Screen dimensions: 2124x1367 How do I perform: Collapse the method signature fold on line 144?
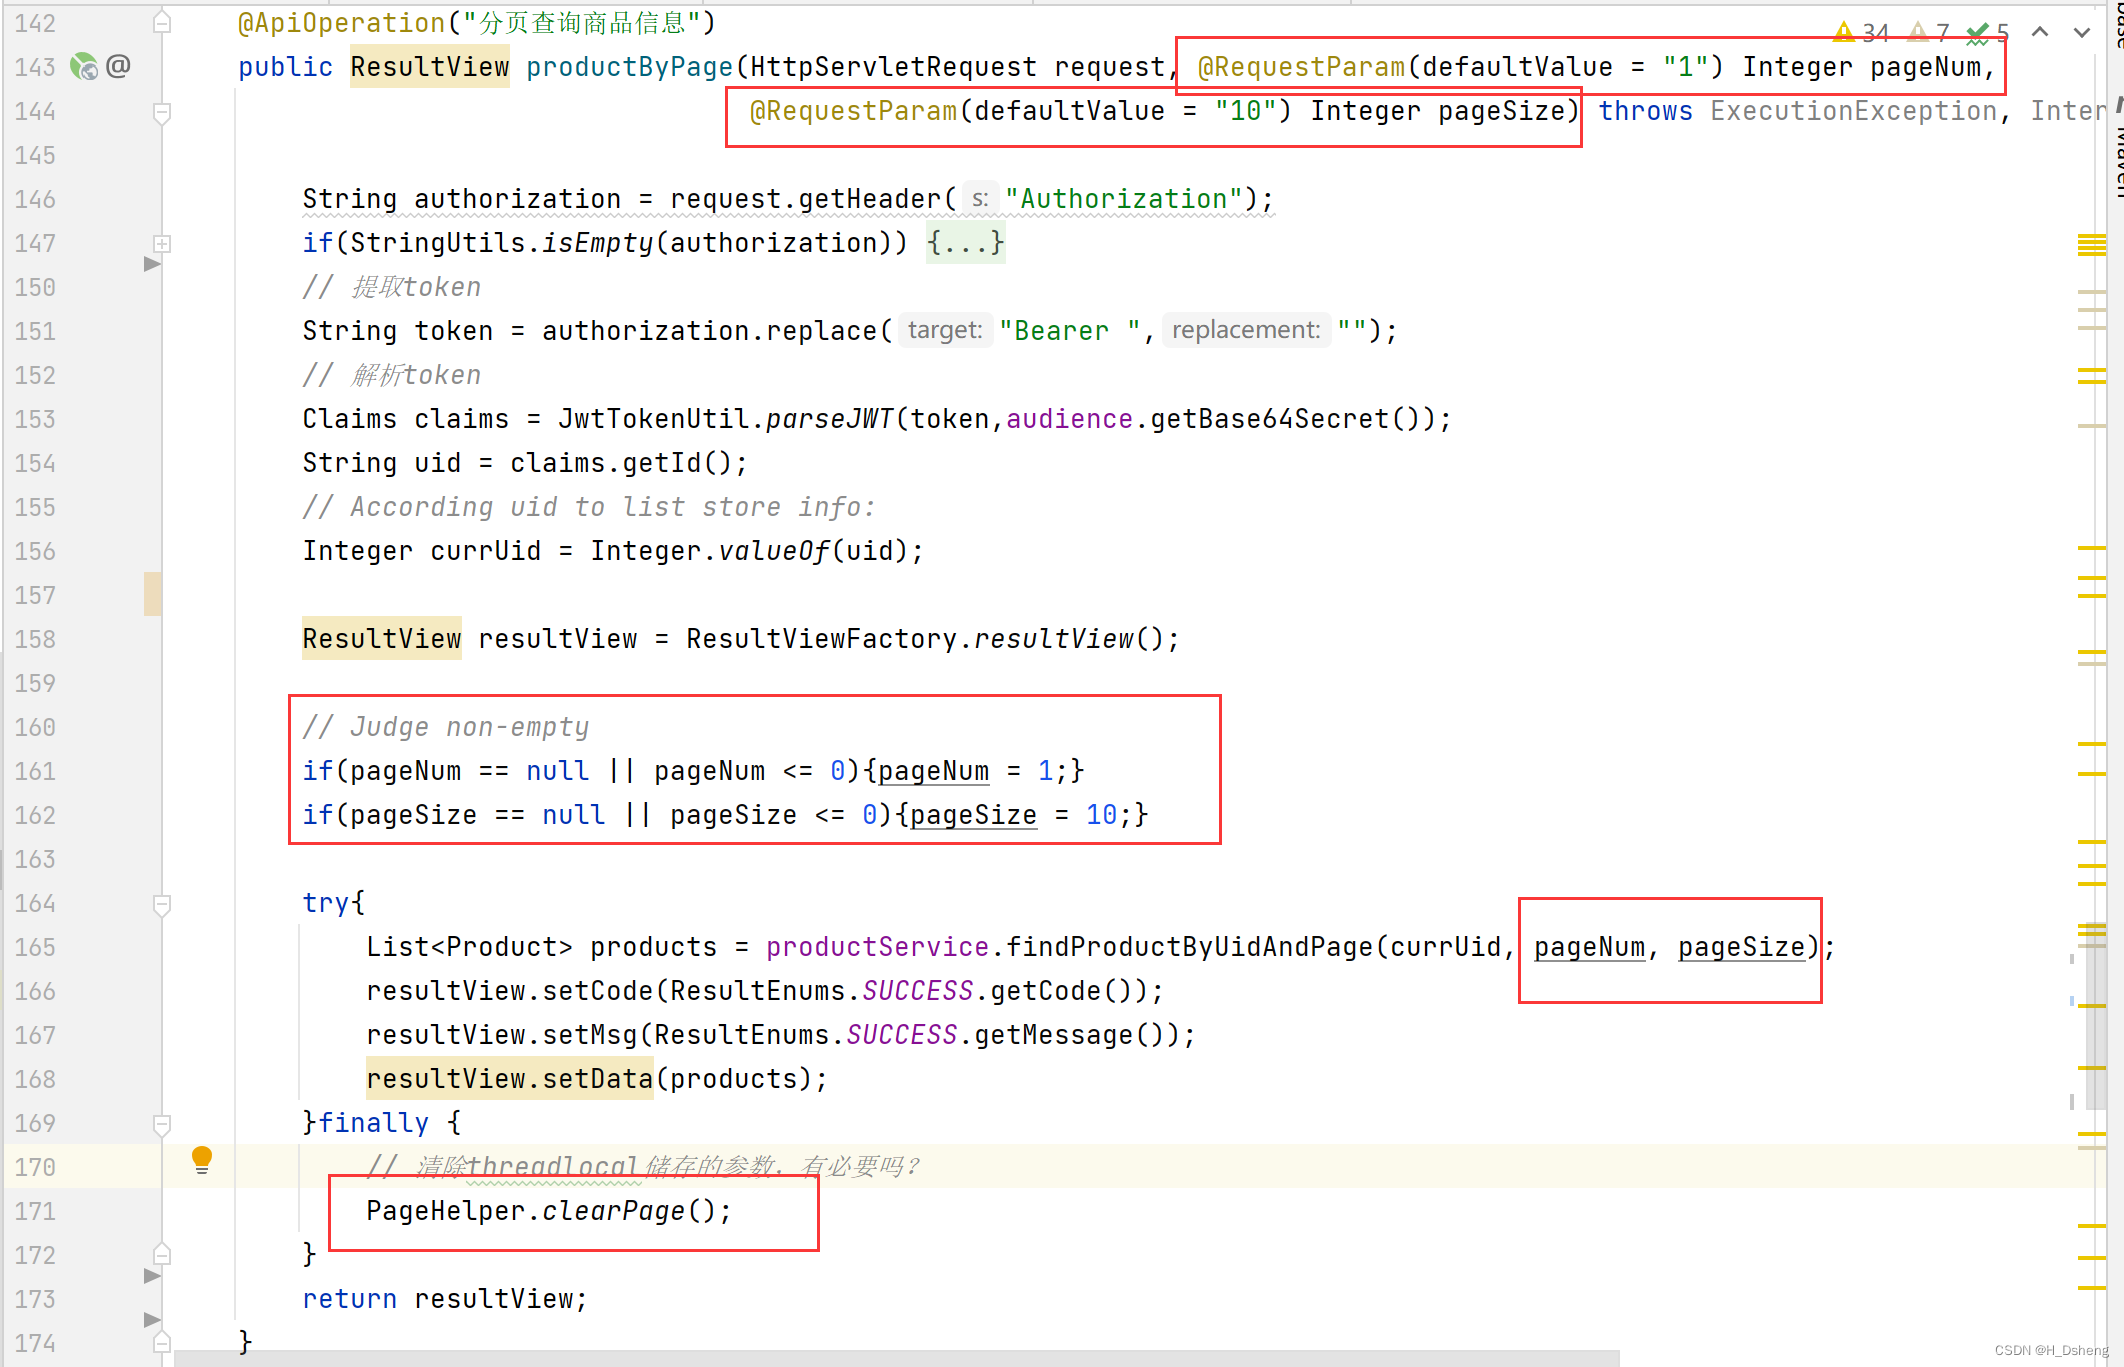(162, 112)
